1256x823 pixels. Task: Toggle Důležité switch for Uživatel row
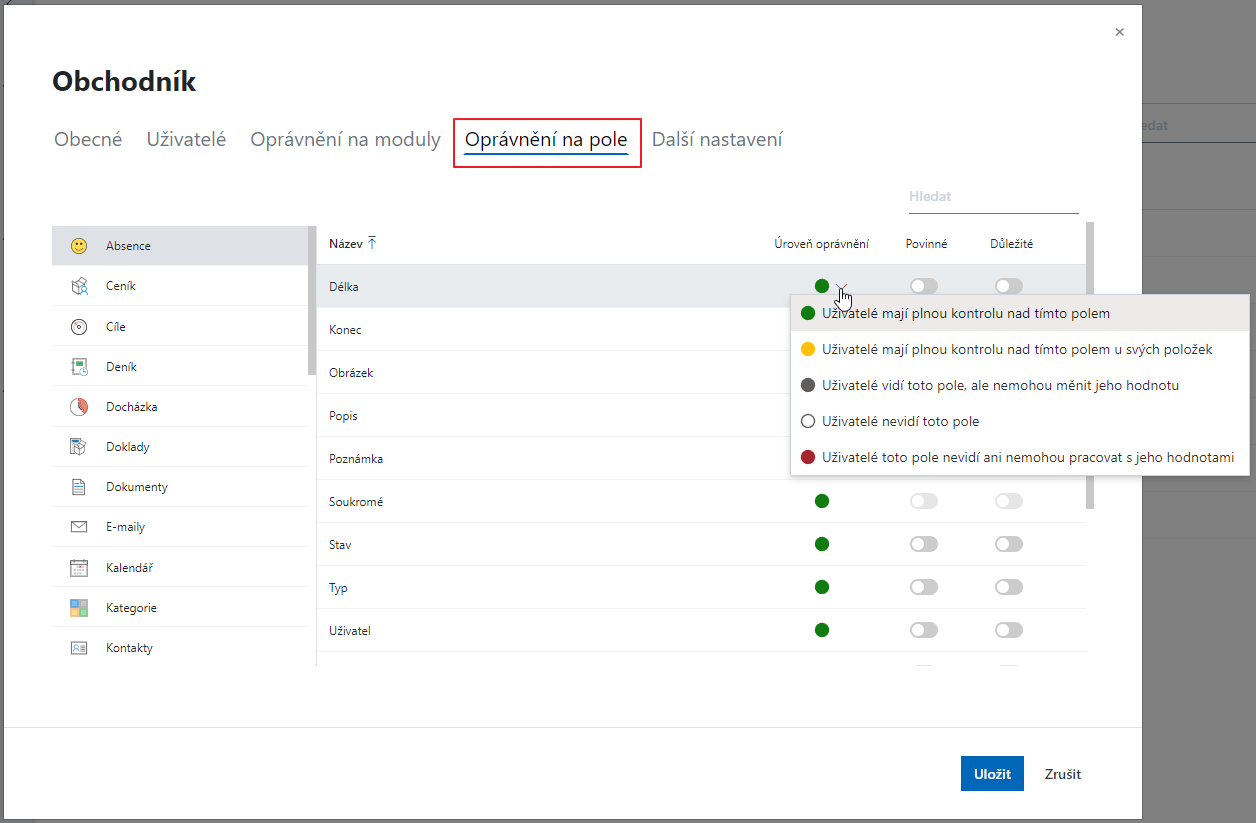coord(1009,630)
